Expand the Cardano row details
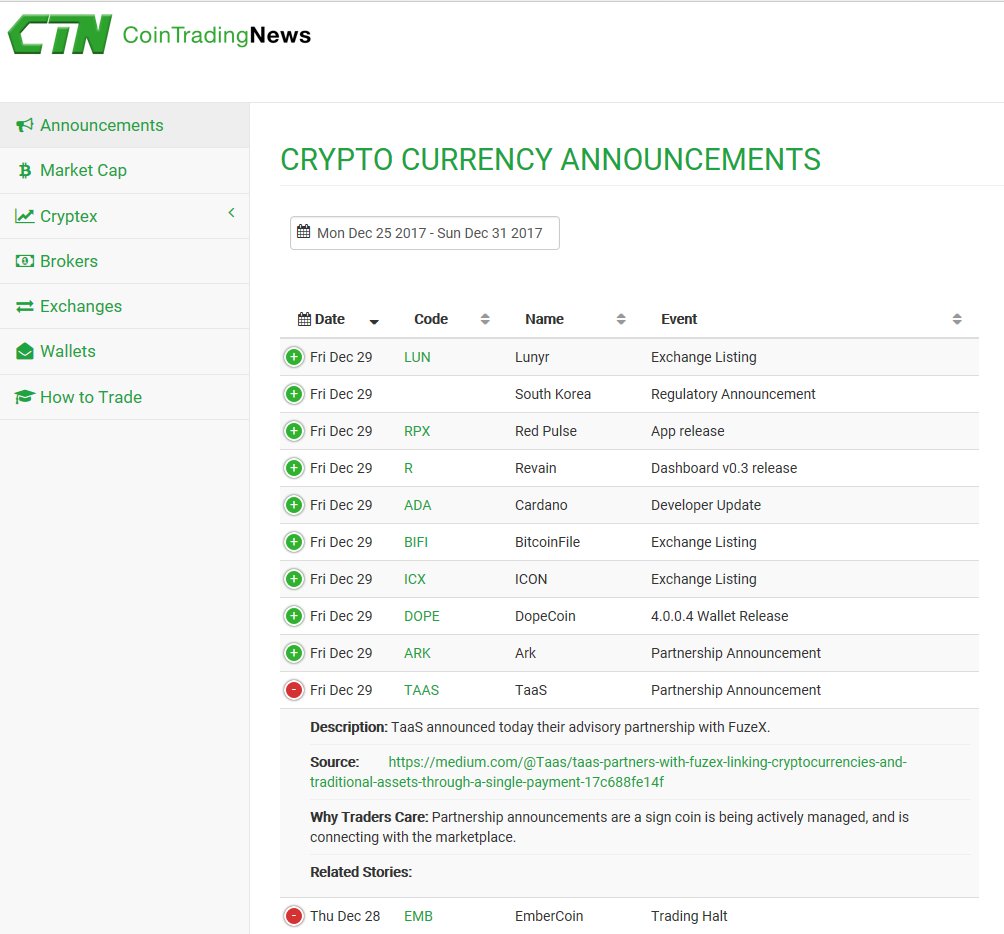The height and width of the screenshot is (934, 1004). pos(294,505)
